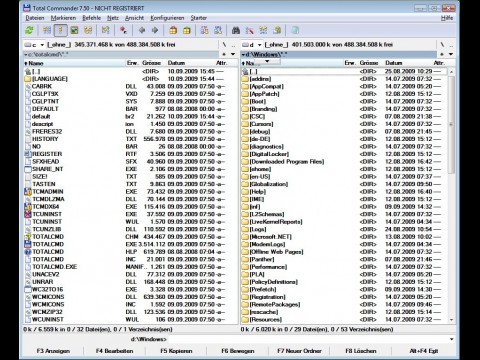
Task: Open the Markieren menu
Action: tap(63, 18)
